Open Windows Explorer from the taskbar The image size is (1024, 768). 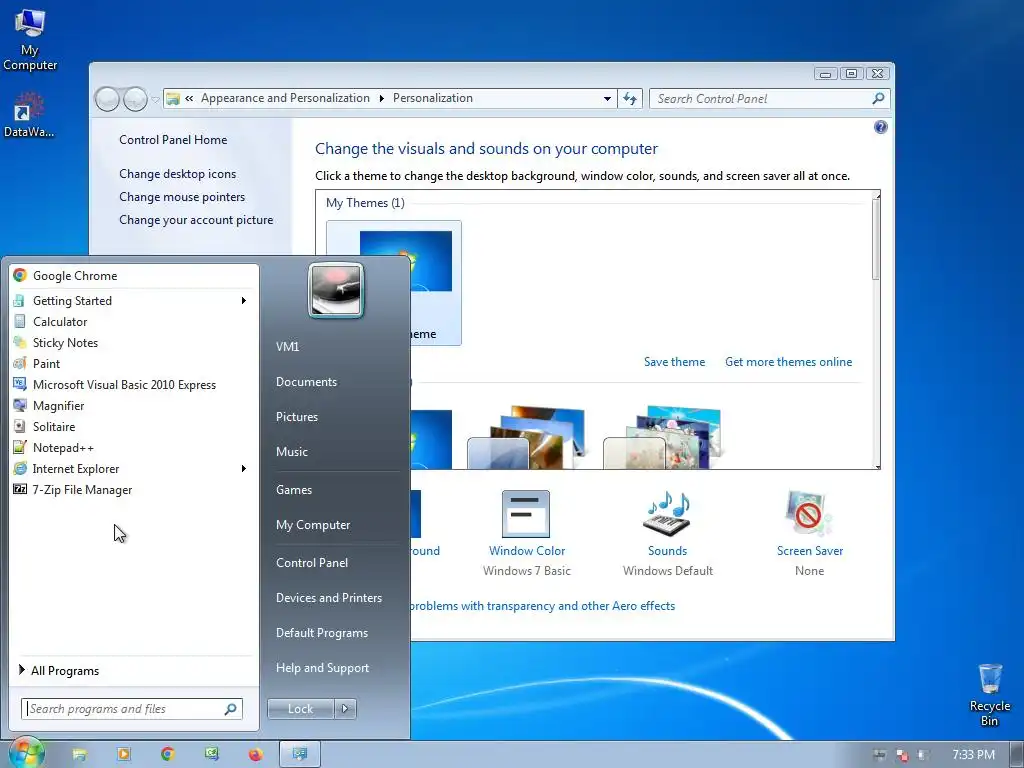coord(80,754)
